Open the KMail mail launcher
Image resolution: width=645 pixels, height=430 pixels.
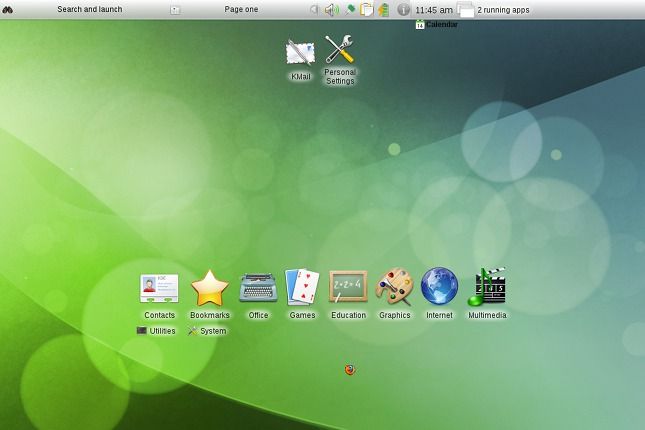coord(300,60)
